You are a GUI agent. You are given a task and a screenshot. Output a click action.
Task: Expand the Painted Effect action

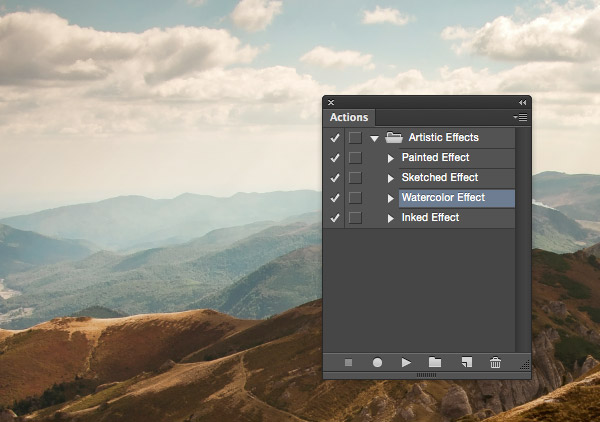click(390, 158)
